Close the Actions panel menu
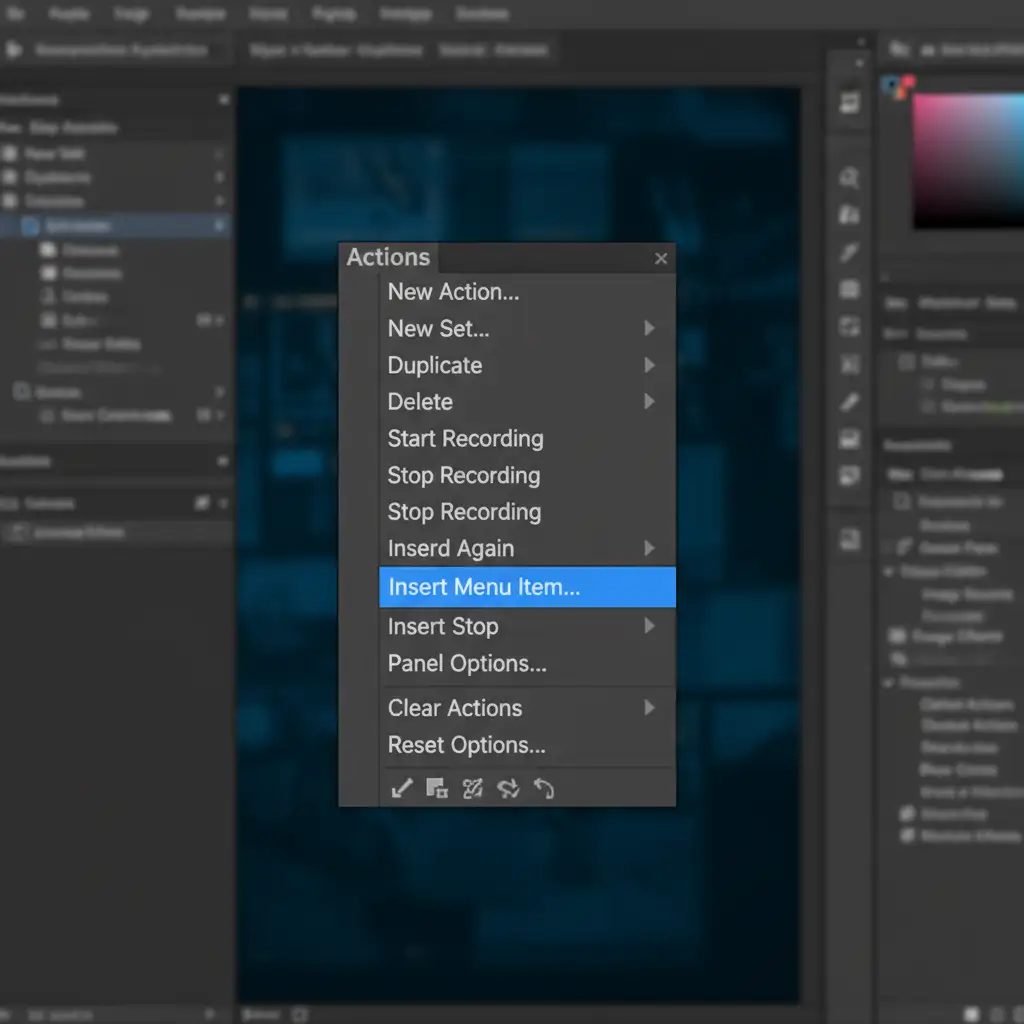The image size is (1024, 1024). point(660,259)
